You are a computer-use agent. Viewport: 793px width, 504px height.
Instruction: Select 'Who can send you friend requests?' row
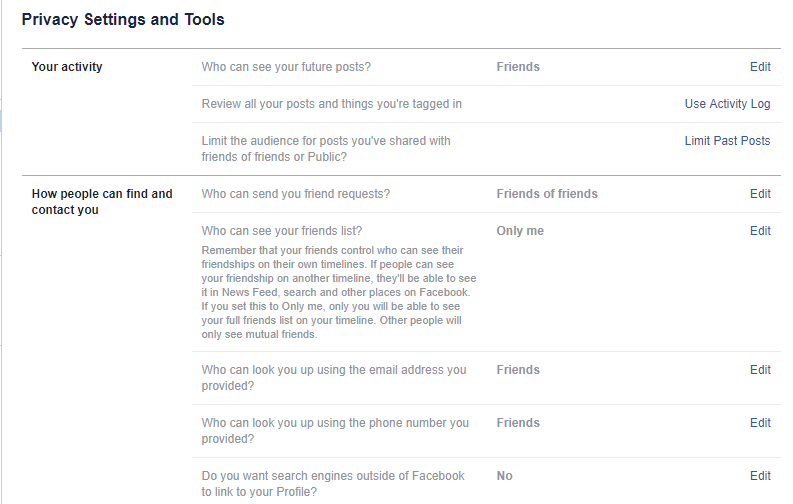pos(295,194)
